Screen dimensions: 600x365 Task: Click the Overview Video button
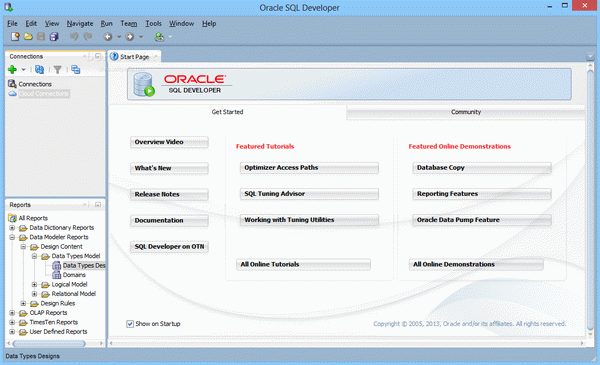click(x=169, y=142)
